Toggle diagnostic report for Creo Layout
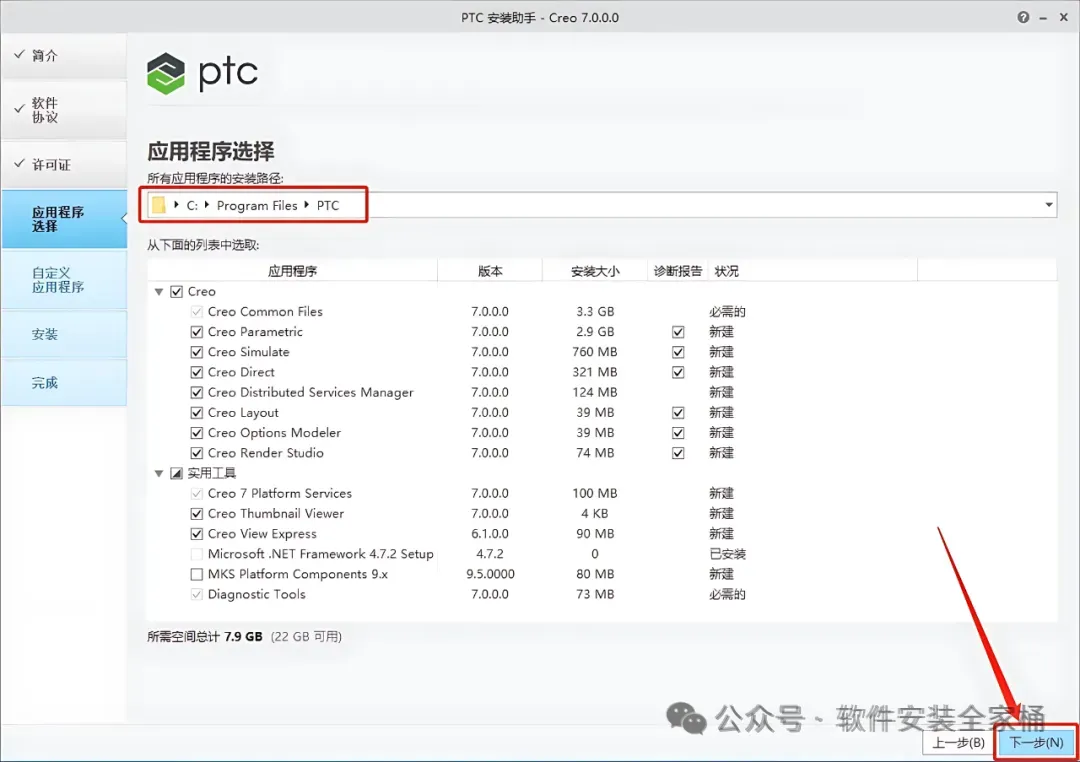 [x=678, y=413]
